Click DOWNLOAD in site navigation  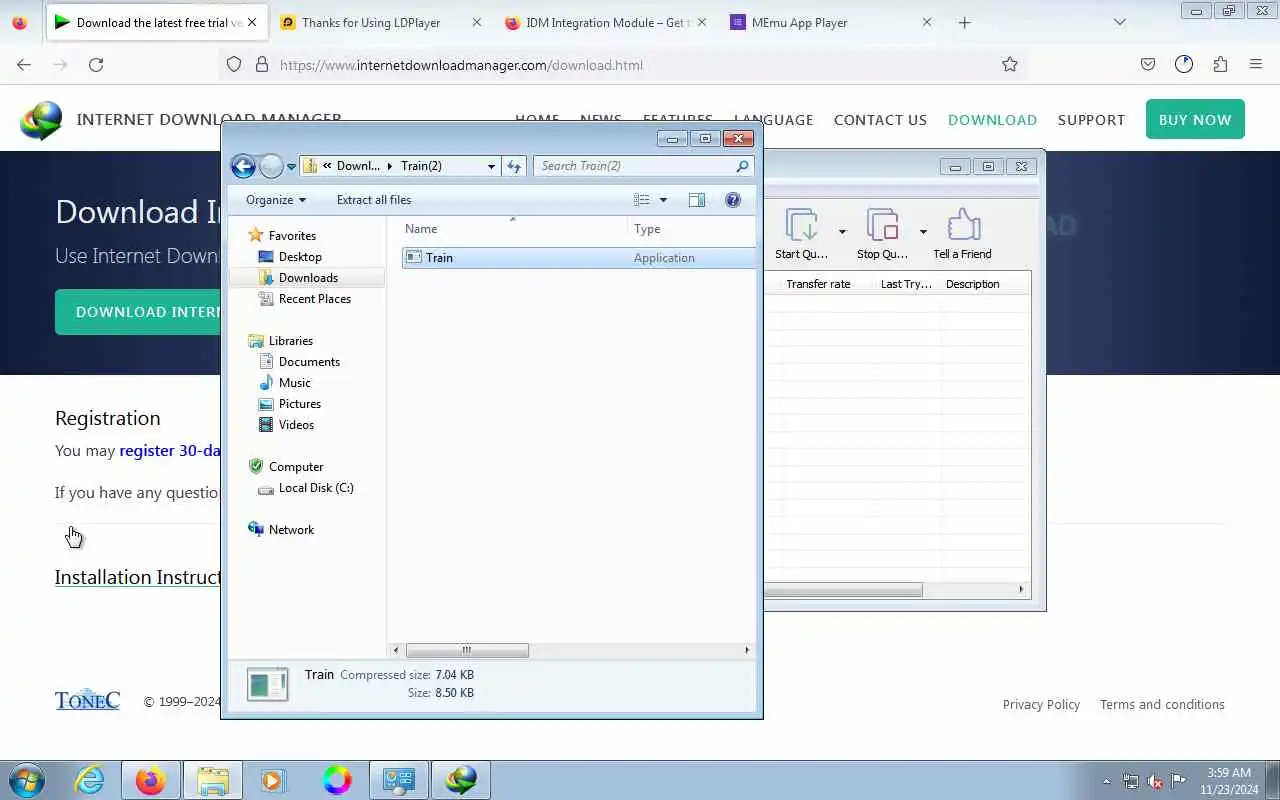[x=992, y=120]
